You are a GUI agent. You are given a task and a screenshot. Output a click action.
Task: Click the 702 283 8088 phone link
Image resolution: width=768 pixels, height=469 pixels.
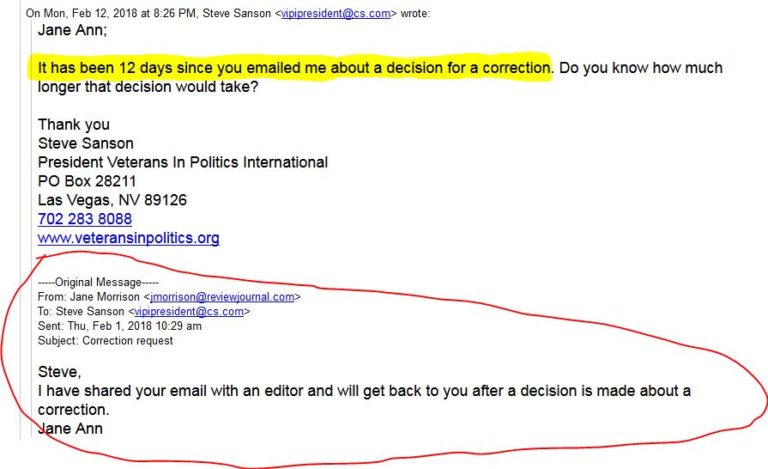tap(85, 219)
